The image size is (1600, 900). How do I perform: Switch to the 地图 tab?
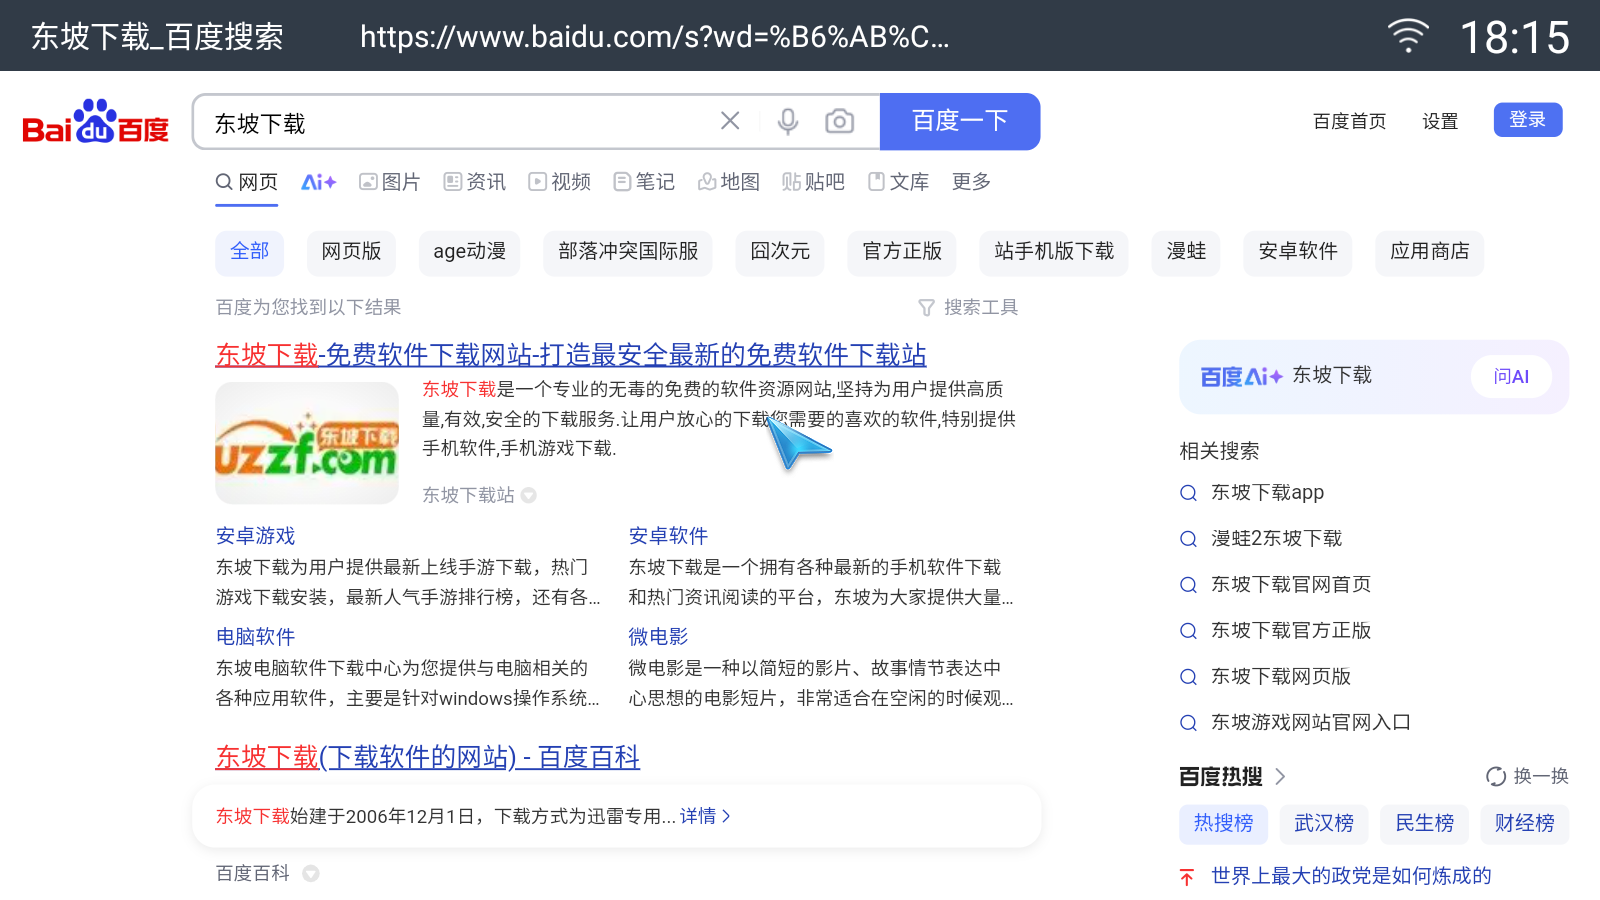pyautogui.click(x=728, y=182)
